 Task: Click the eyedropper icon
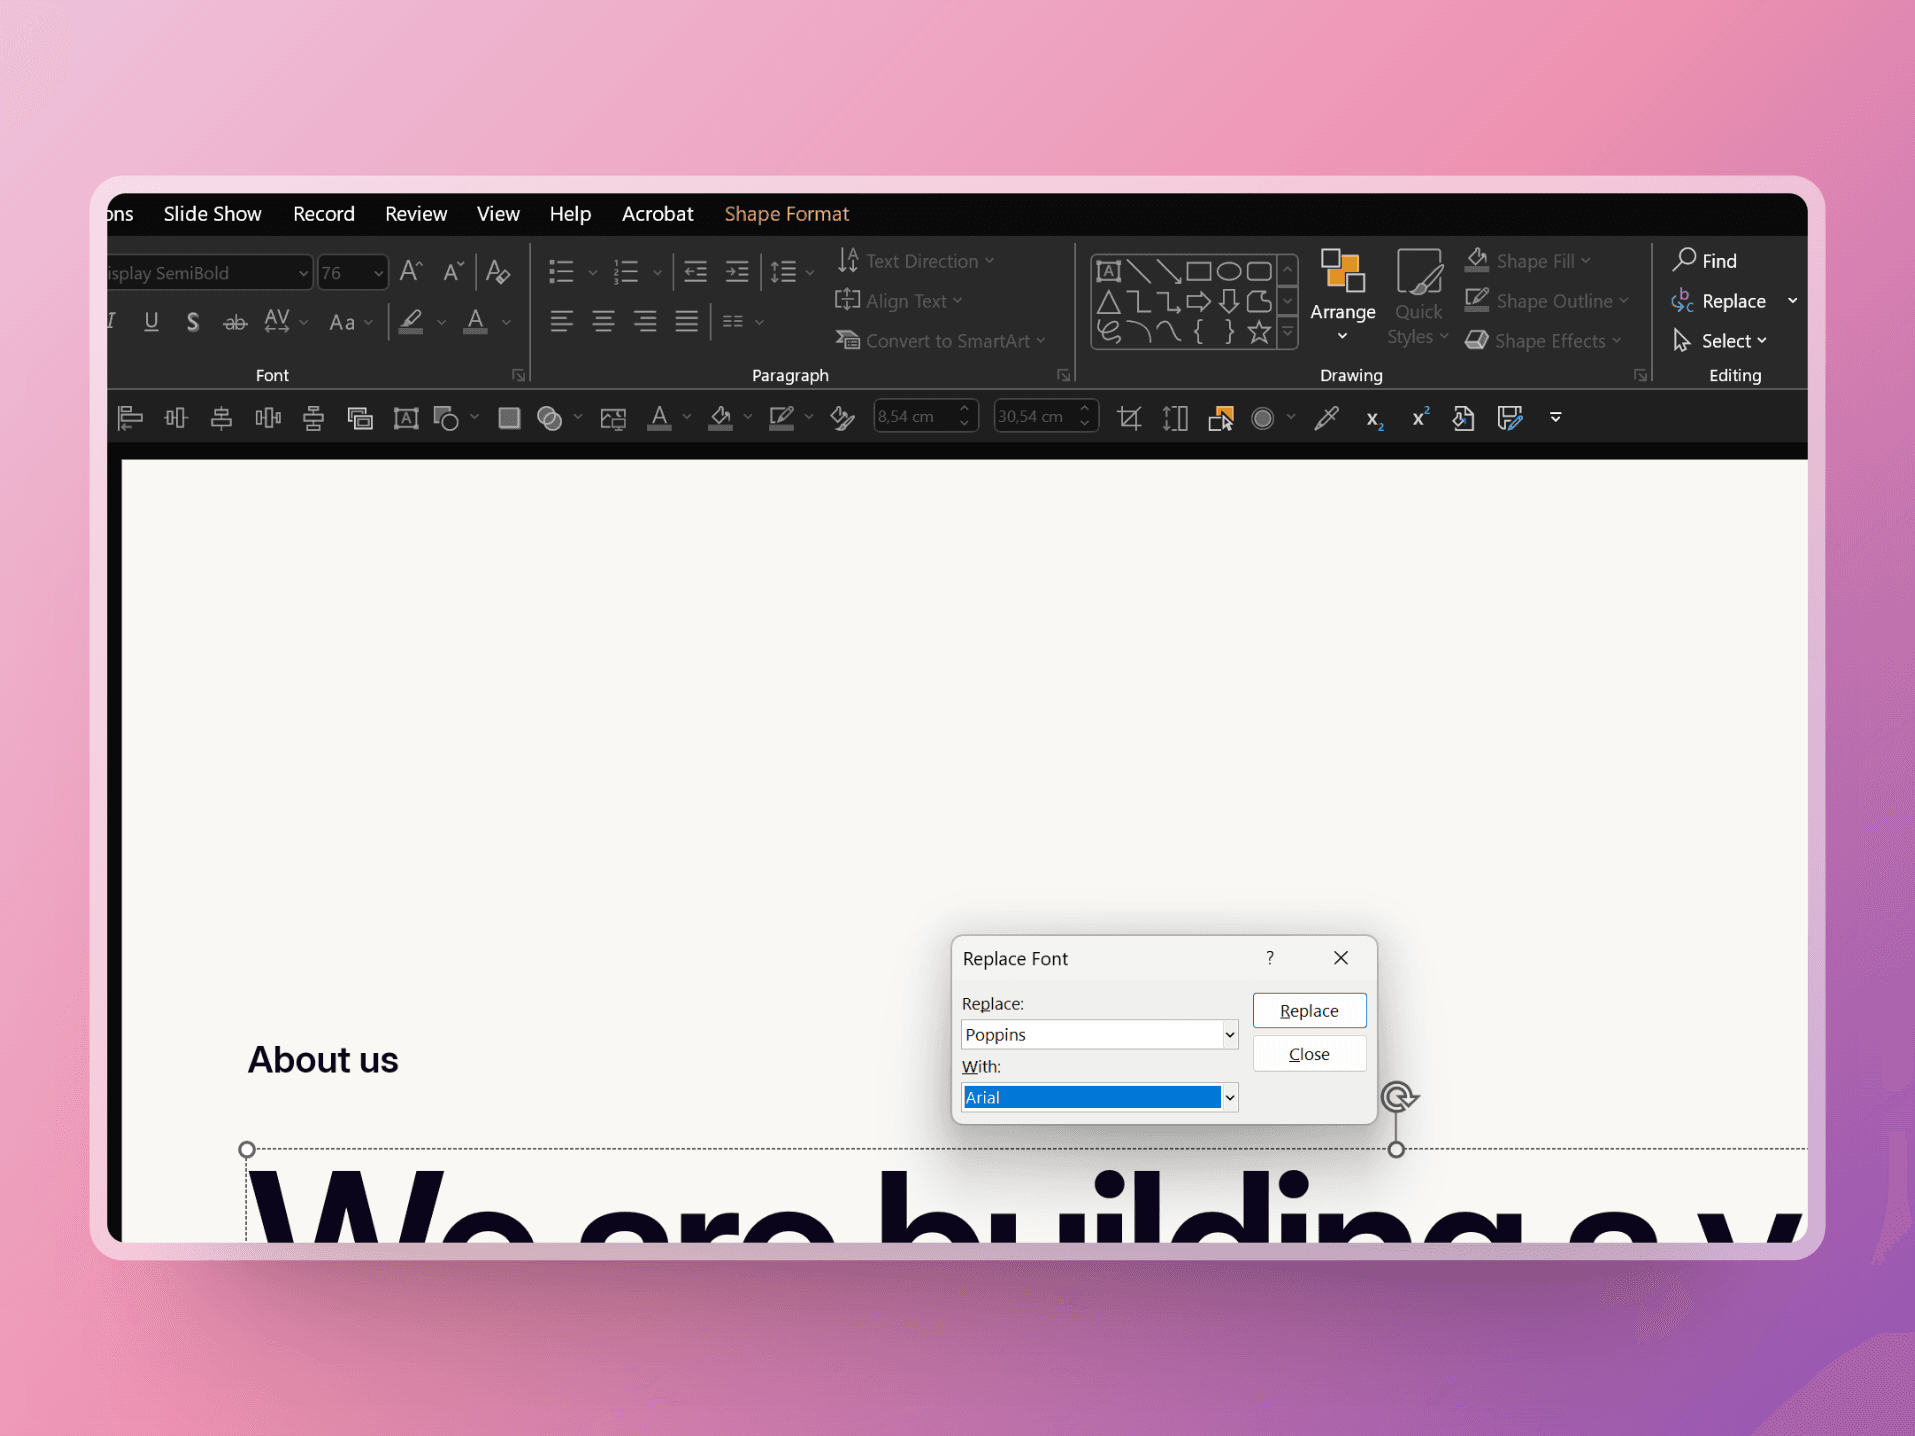tap(1327, 418)
